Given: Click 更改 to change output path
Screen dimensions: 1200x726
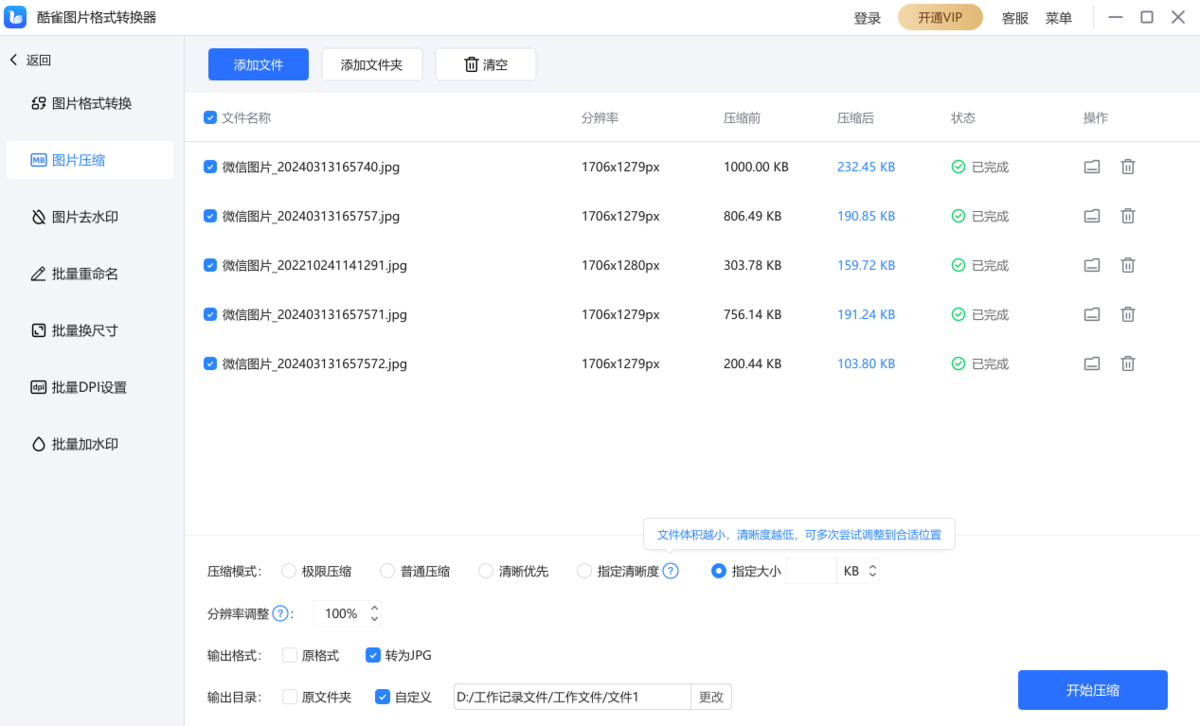Looking at the screenshot, I should (x=711, y=697).
